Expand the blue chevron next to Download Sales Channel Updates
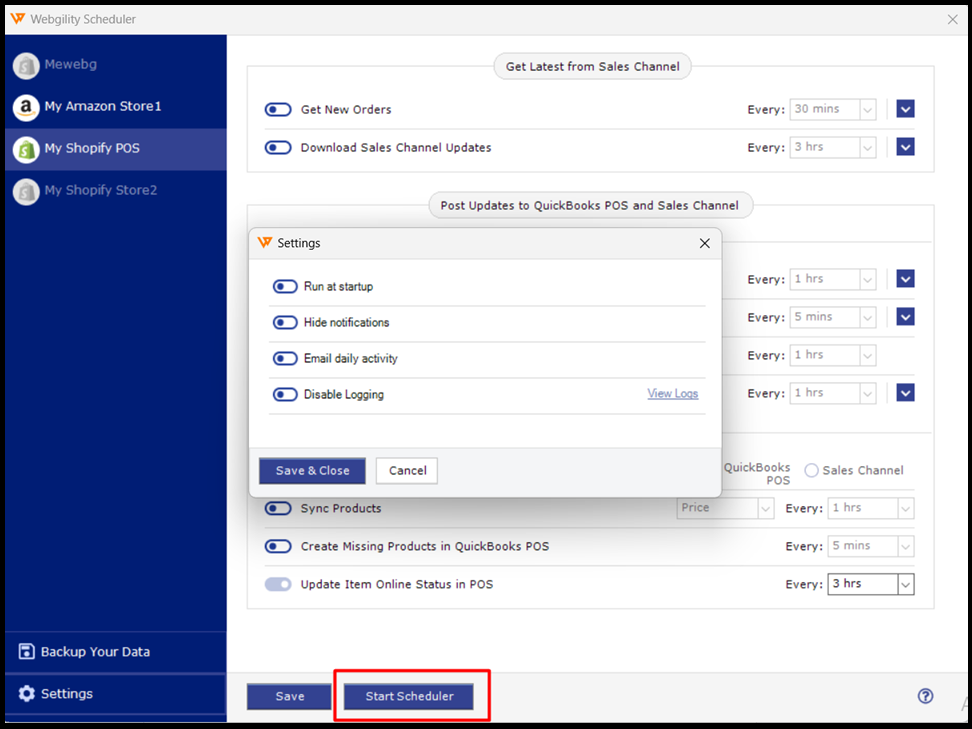This screenshot has height=729, width=972. 905,146
